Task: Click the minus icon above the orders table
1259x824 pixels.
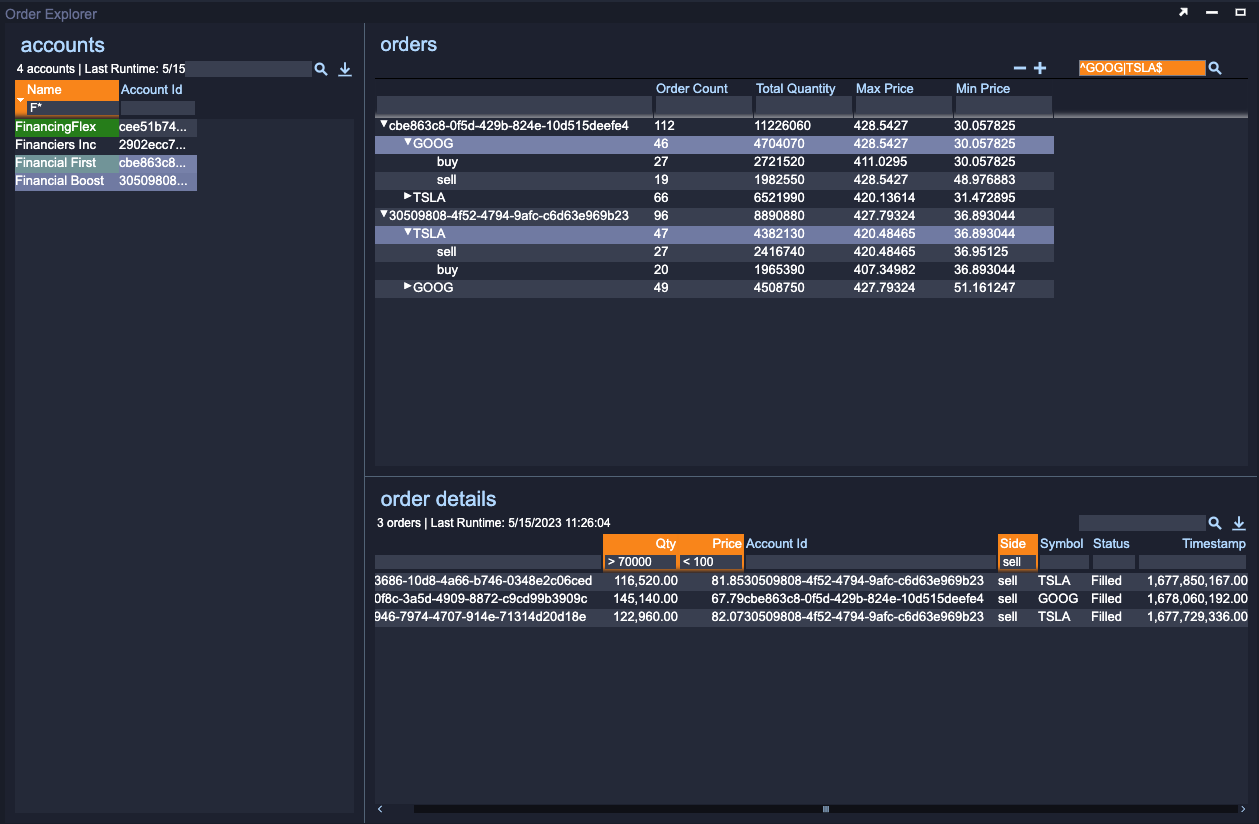Action: [x=1020, y=68]
